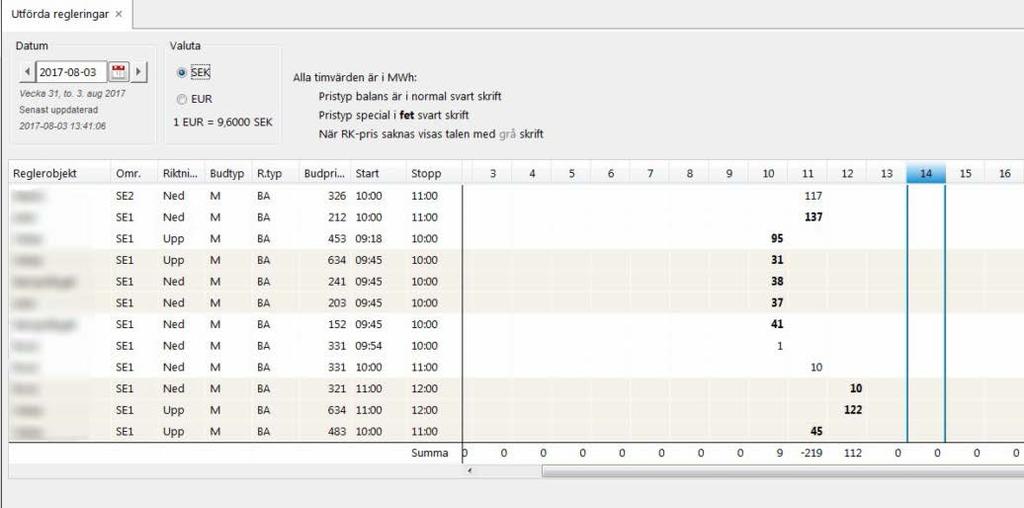Select EUR currency radio button

pyautogui.click(x=181, y=99)
